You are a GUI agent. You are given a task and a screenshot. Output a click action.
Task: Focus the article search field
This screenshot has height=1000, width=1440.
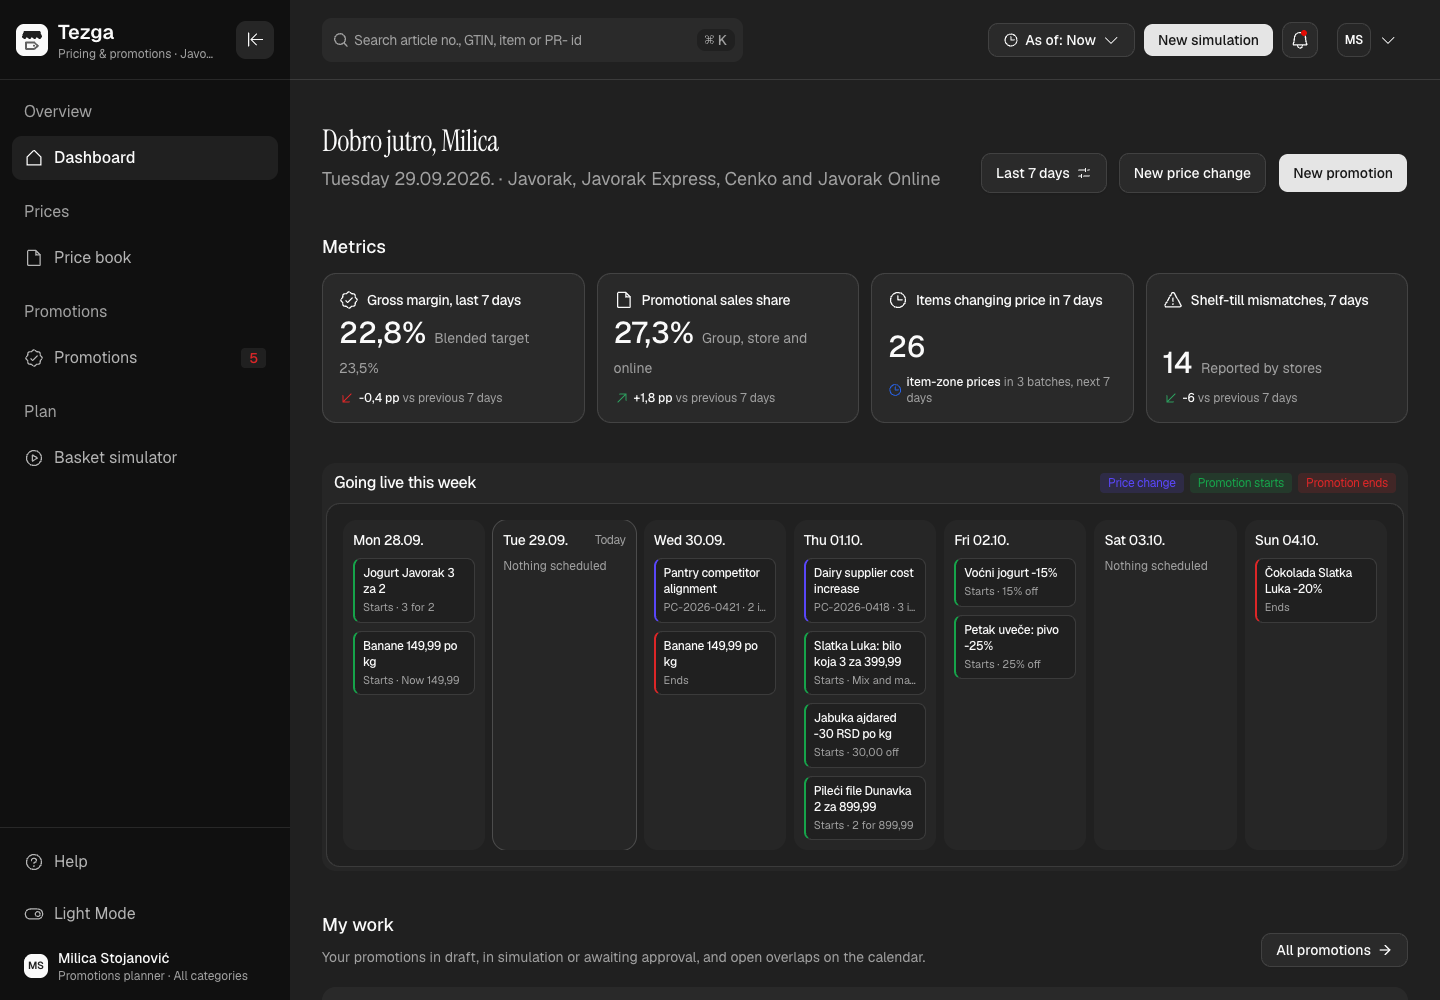pyautogui.click(x=532, y=40)
